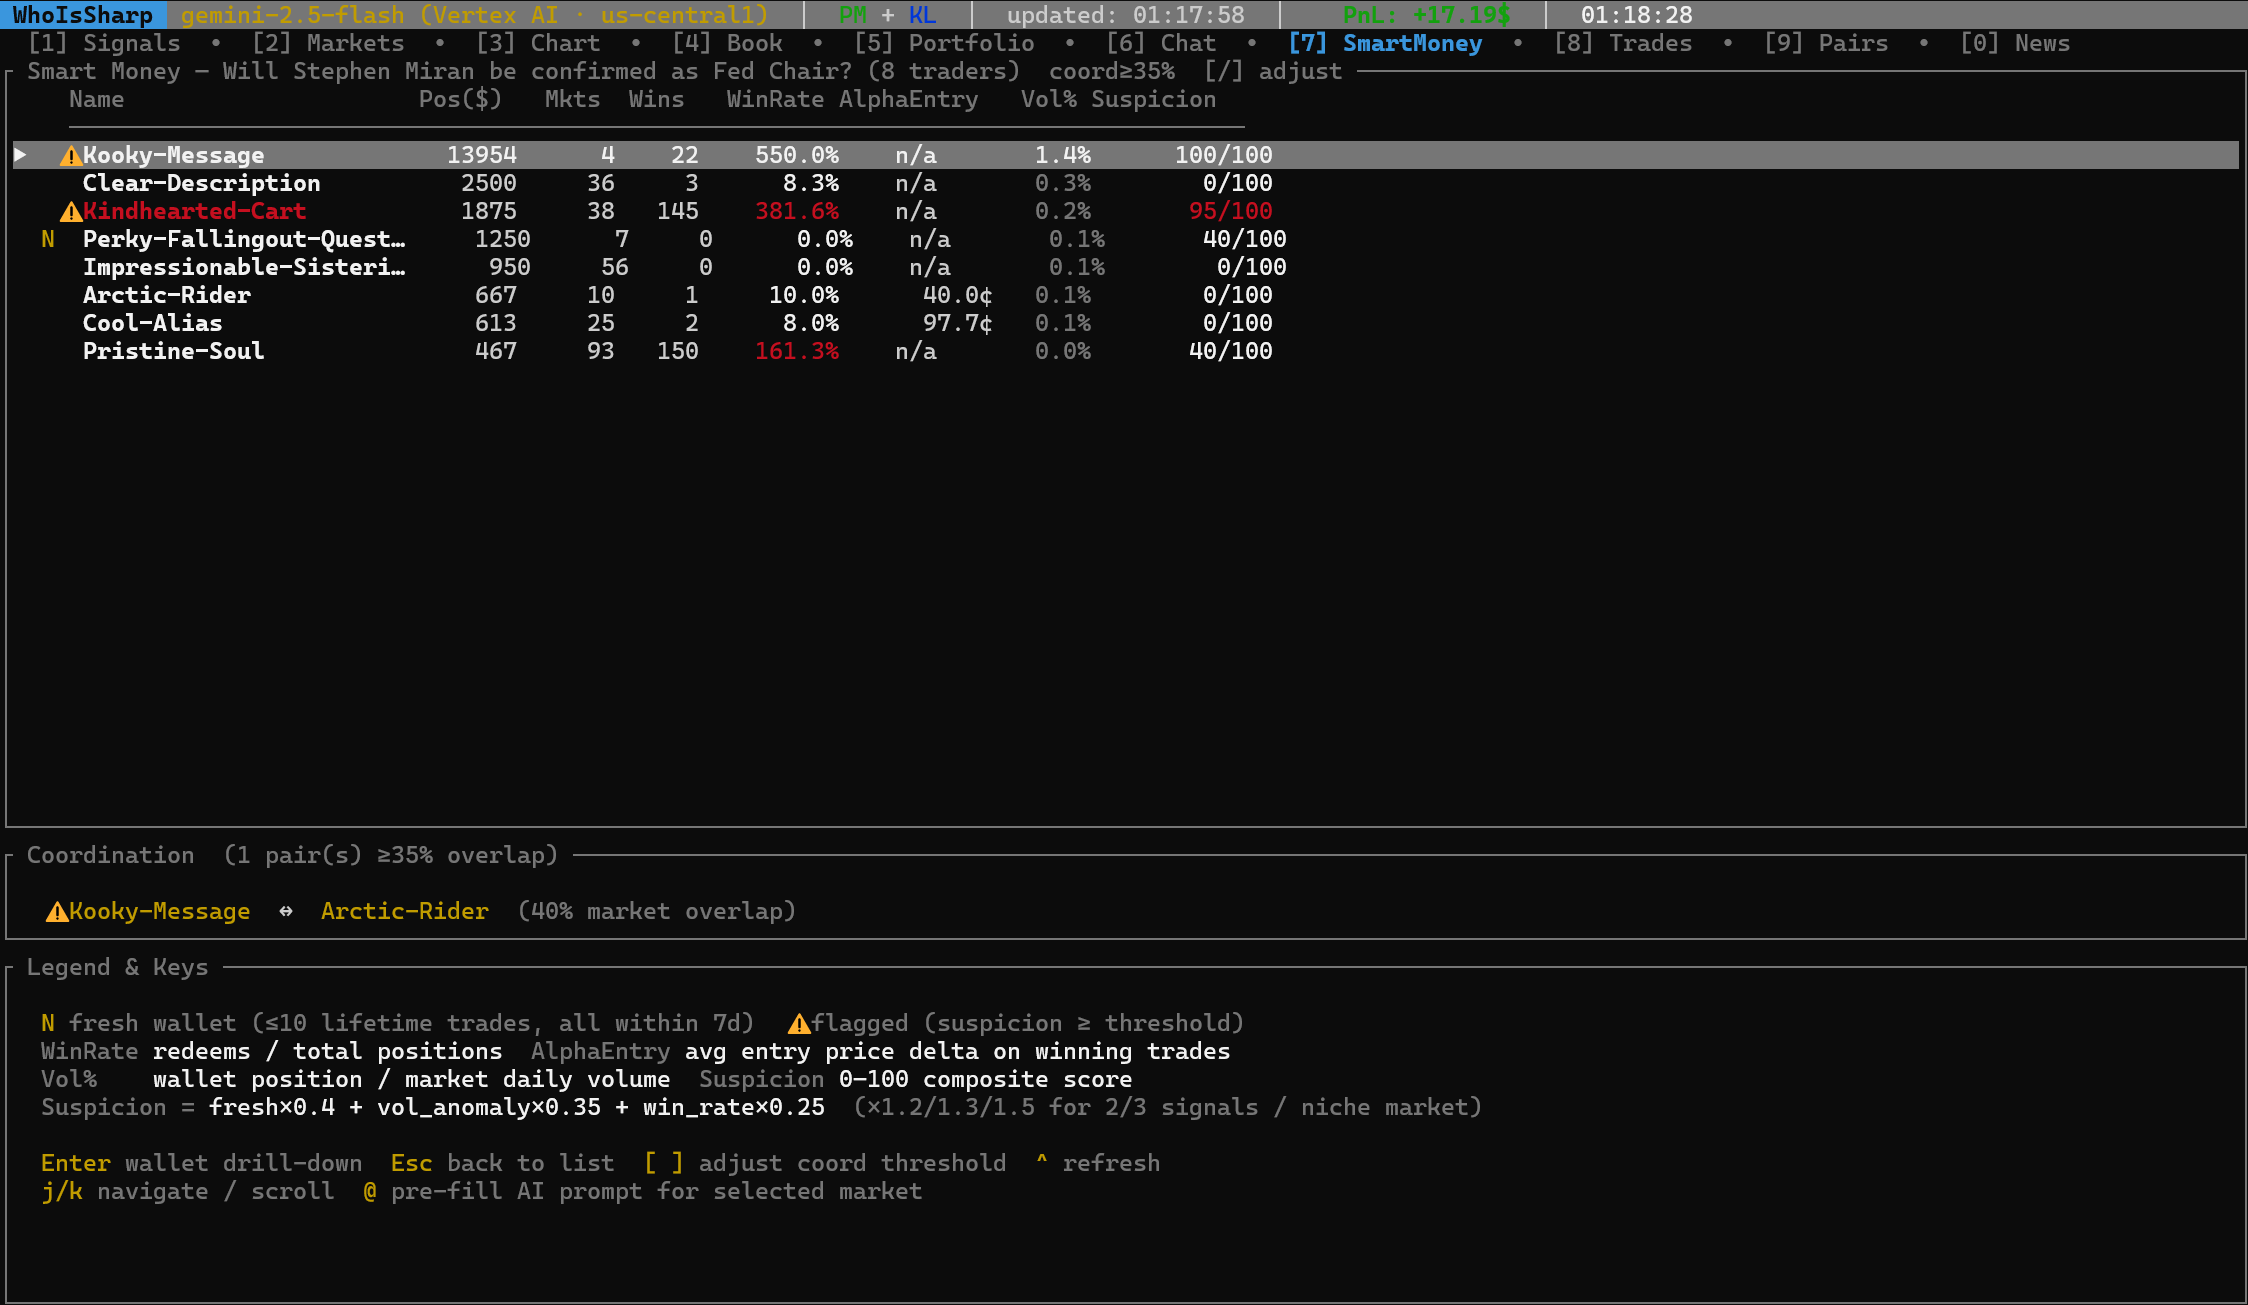Select the Clear-Description trader row

tap(201, 184)
